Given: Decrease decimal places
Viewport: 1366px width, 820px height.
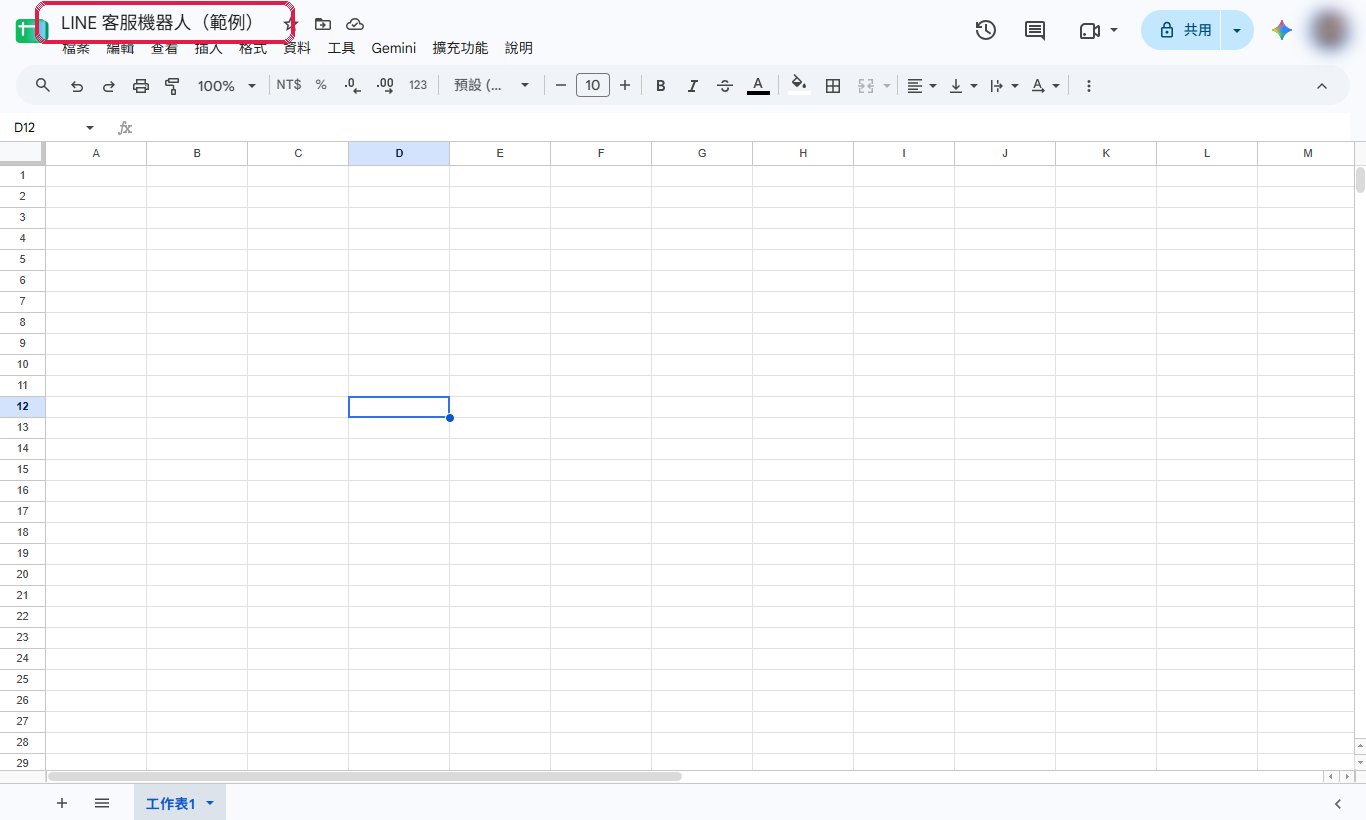Looking at the screenshot, I should click(x=352, y=86).
